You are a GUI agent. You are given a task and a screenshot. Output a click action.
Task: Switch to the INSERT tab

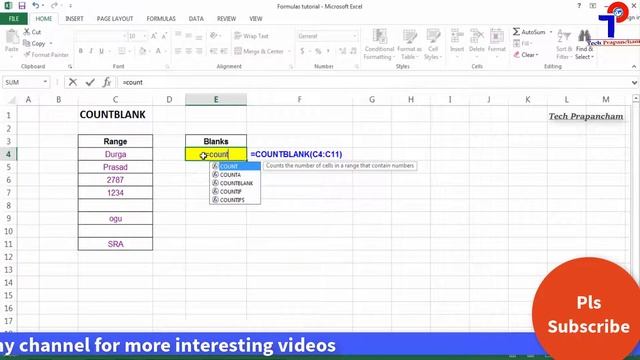74,19
